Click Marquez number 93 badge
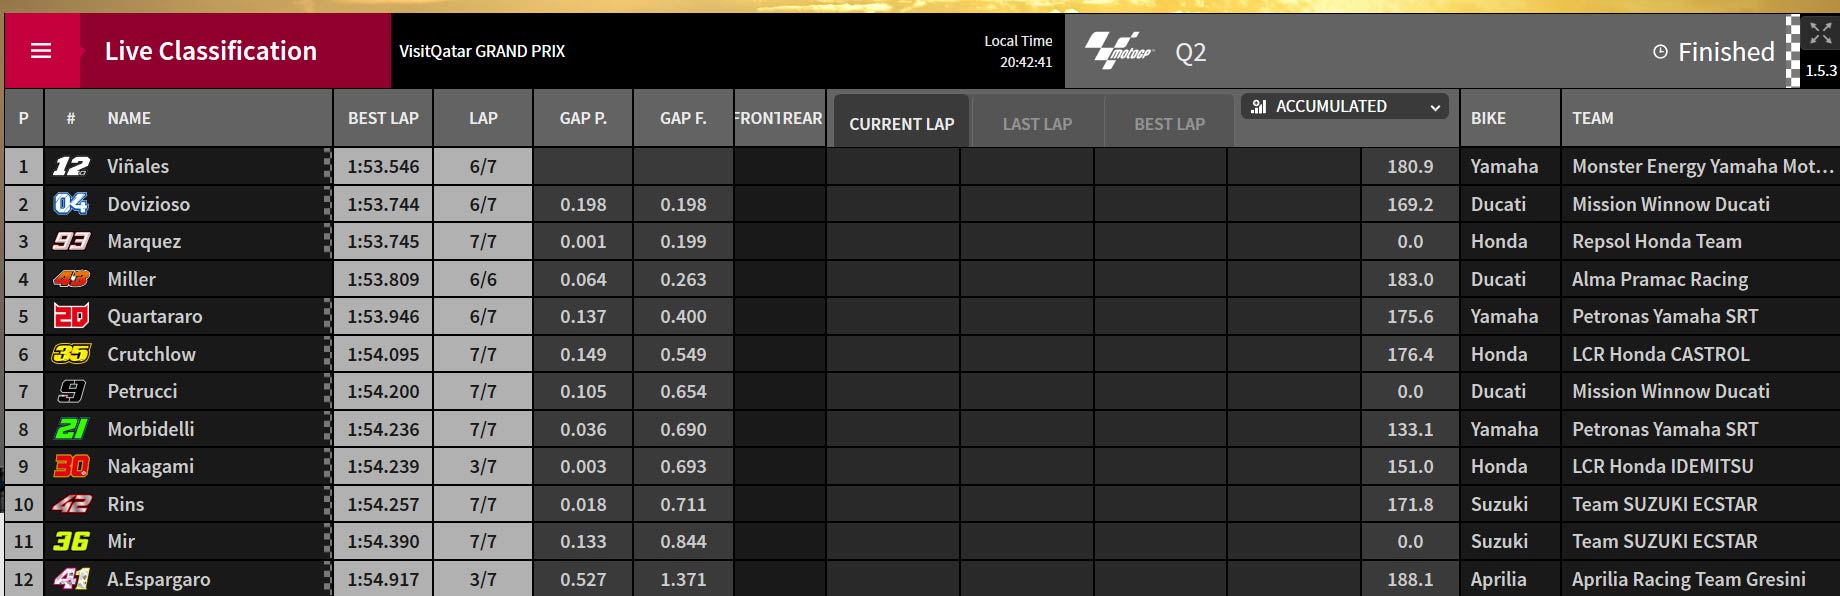Screen dimensions: 1840x596 click(71, 241)
